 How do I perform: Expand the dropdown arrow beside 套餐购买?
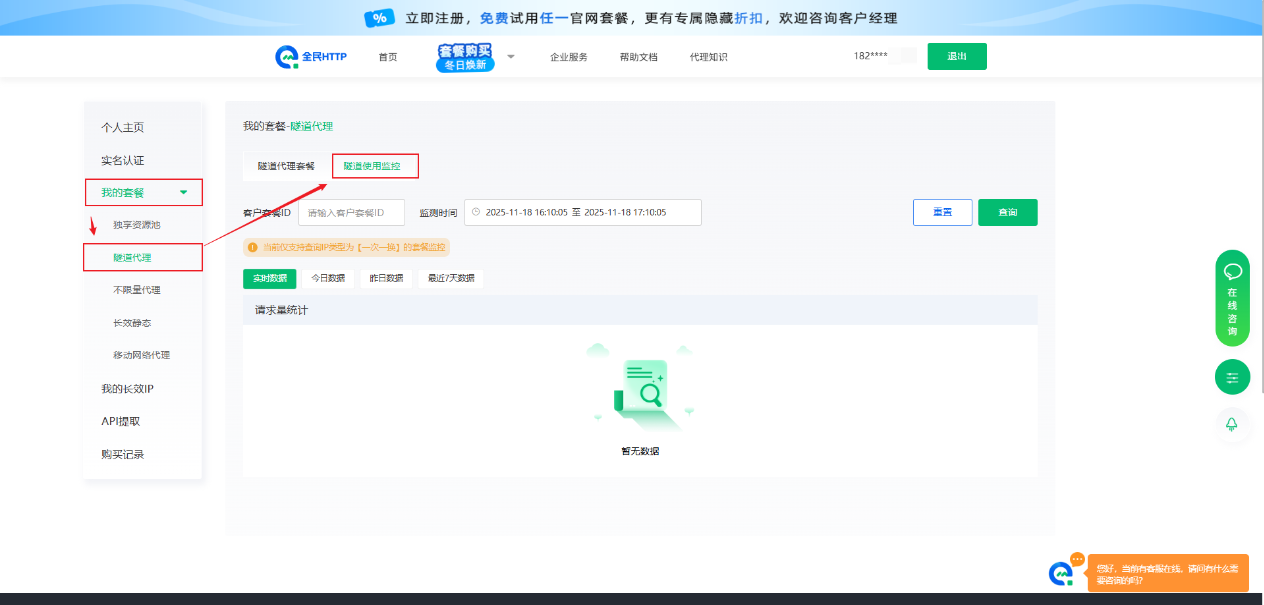coord(510,57)
